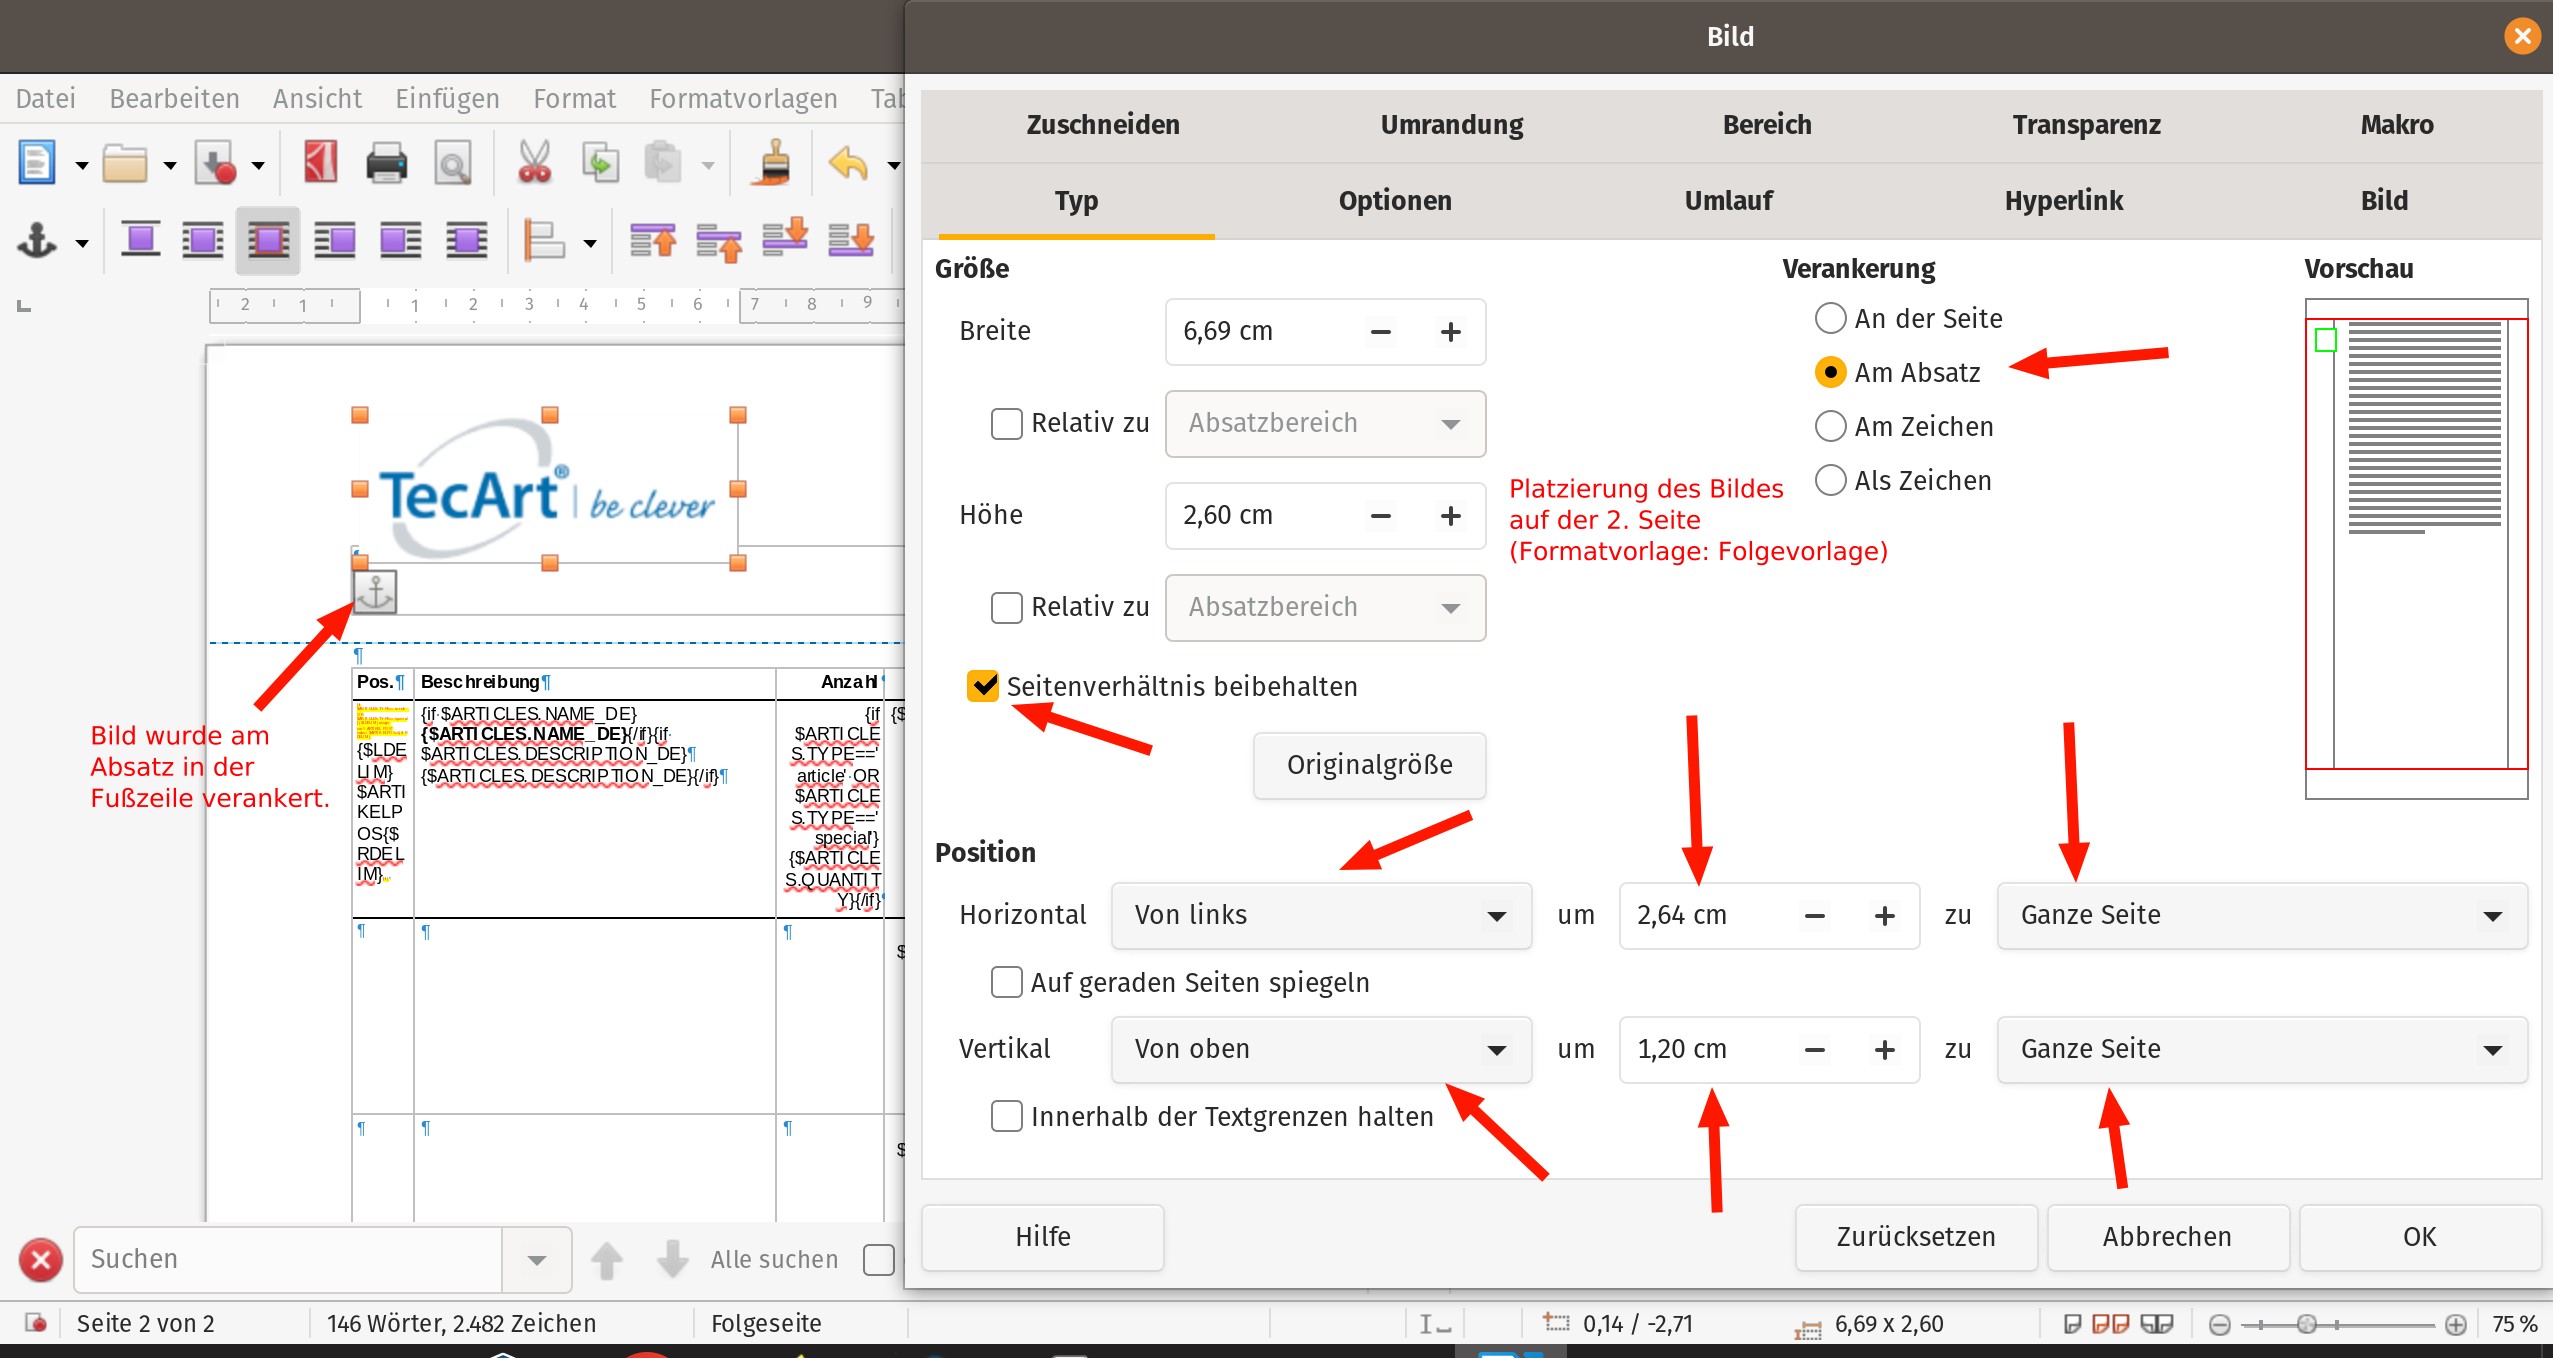Image resolution: width=2553 pixels, height=1358 pixels.
Task: Click the anchor toolbar icon
Action: 37,241
